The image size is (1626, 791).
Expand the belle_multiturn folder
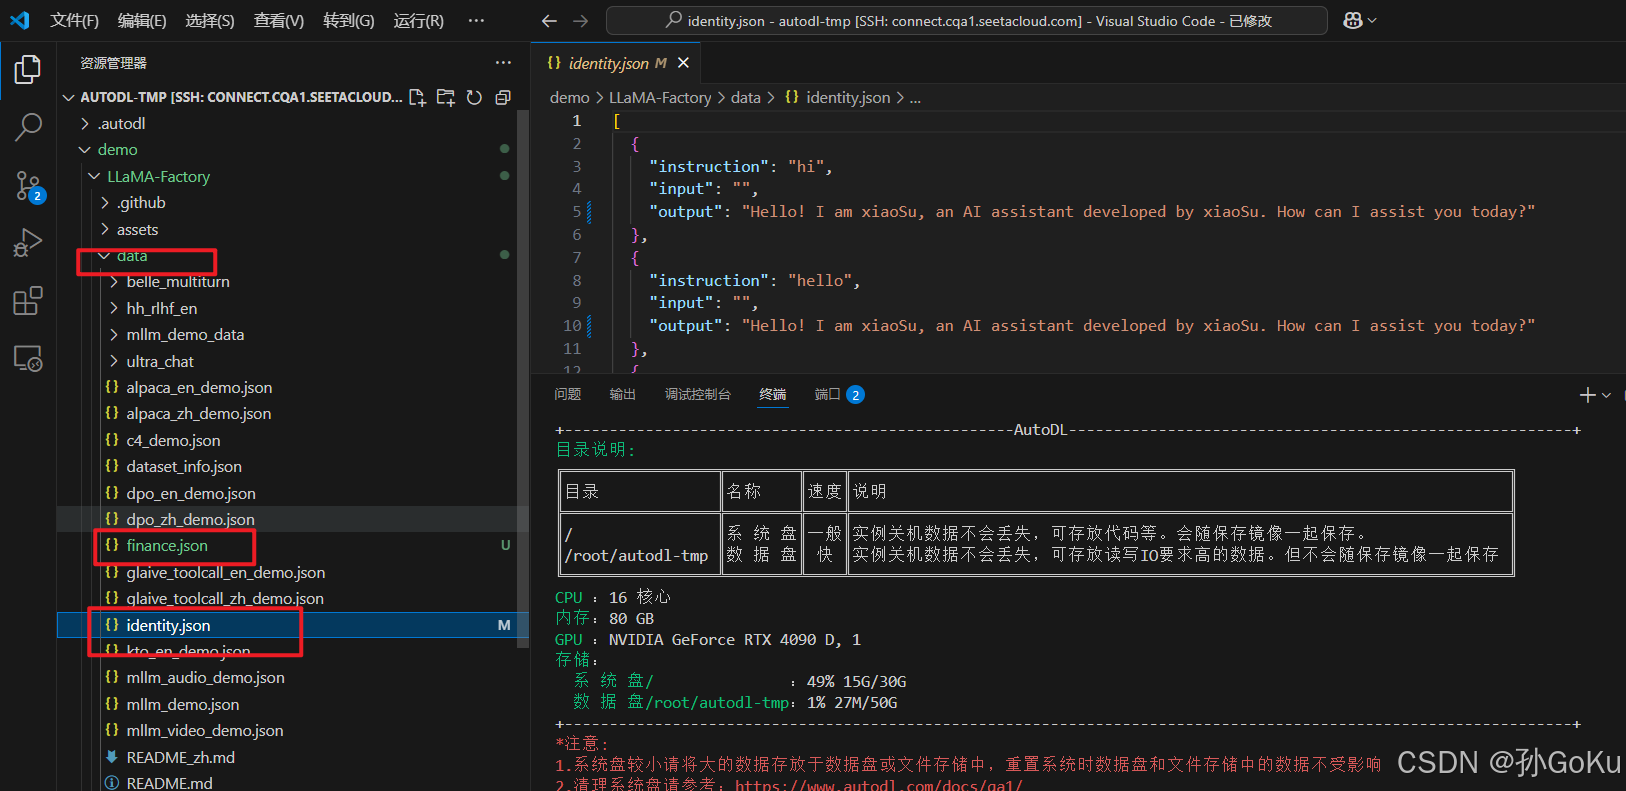pos(178,282)
